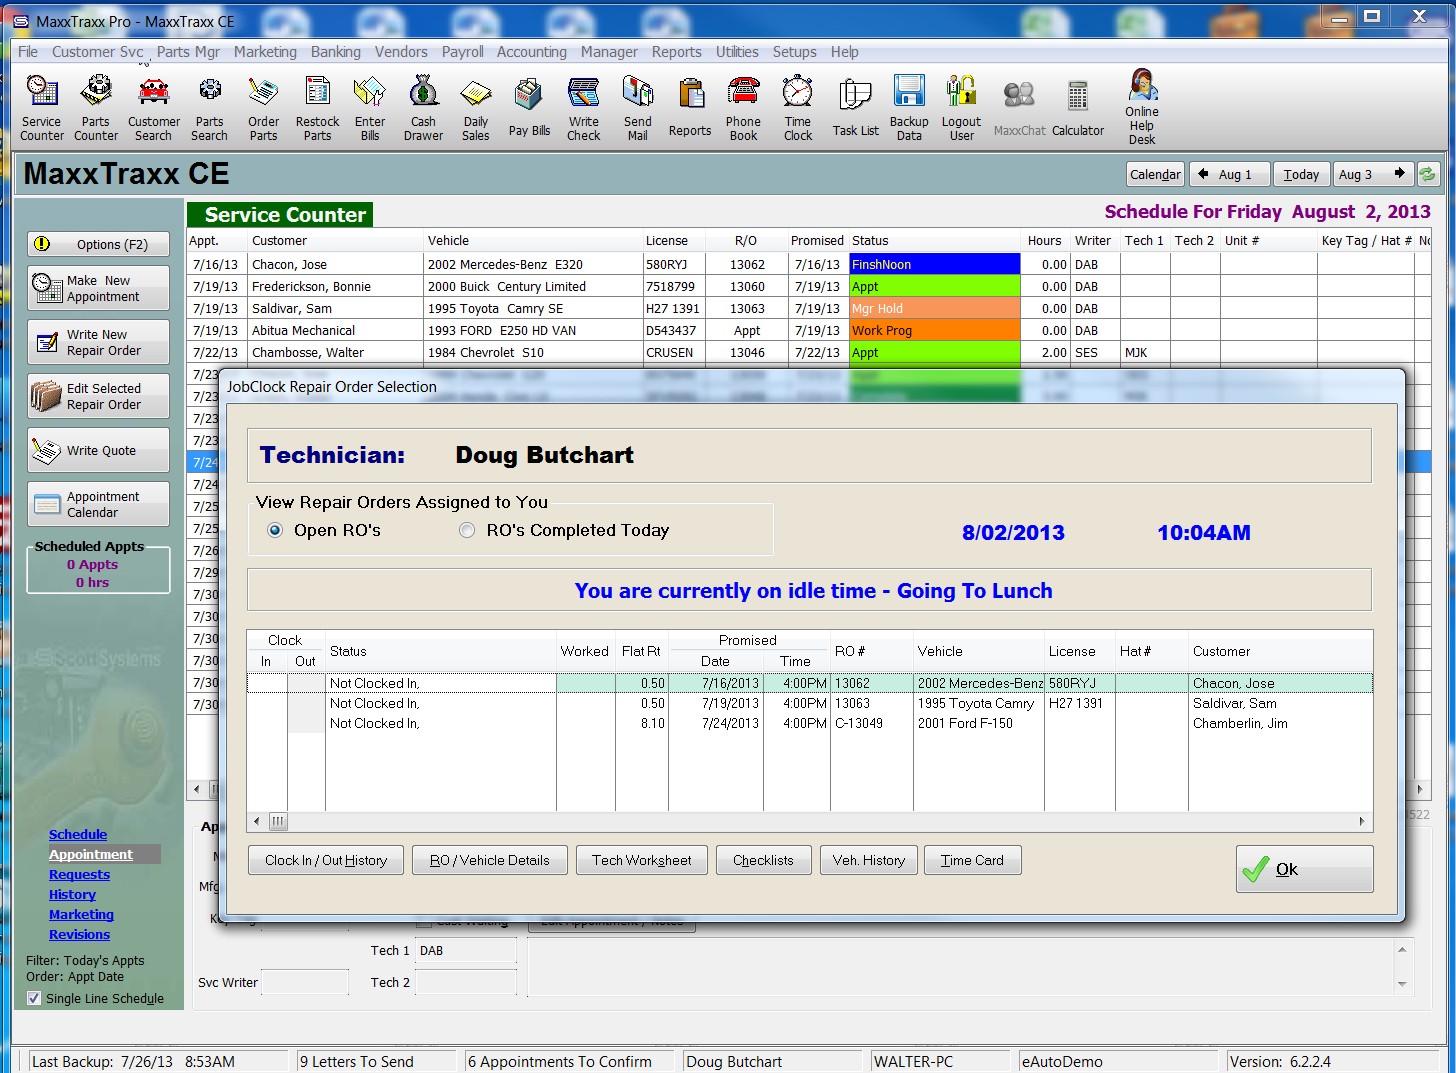Open the Calendar button
Screen dimensions: 1456x1073
1155,174
